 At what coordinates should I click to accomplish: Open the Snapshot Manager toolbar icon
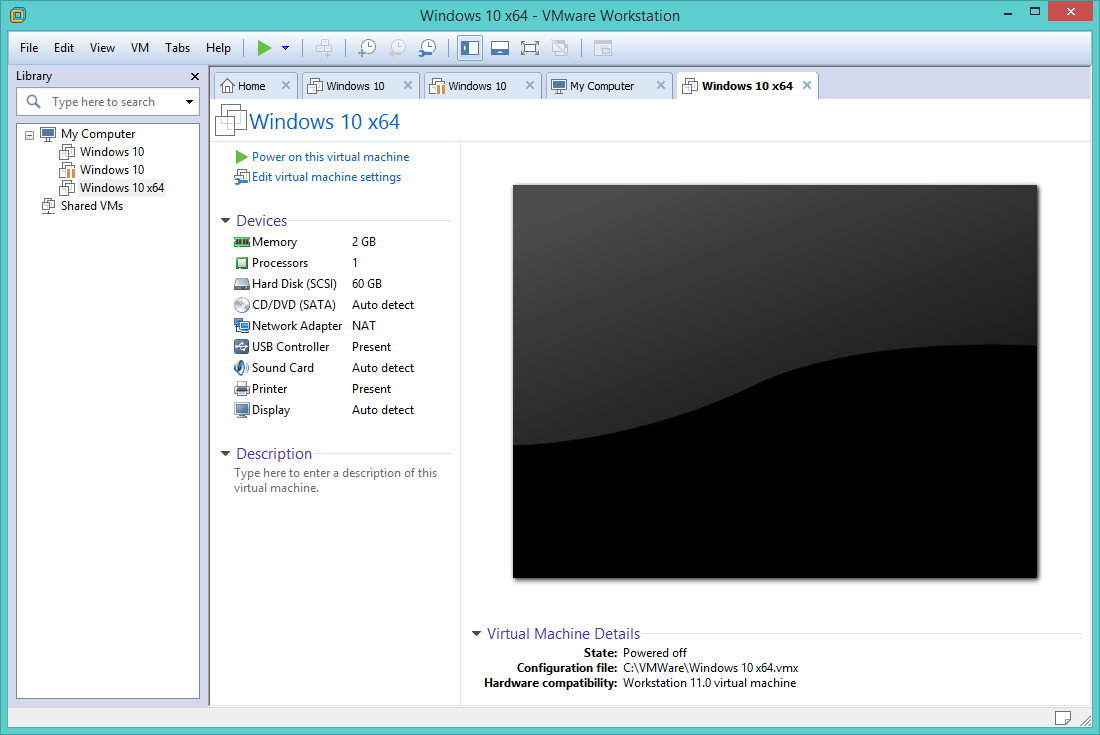coord(427,48)
